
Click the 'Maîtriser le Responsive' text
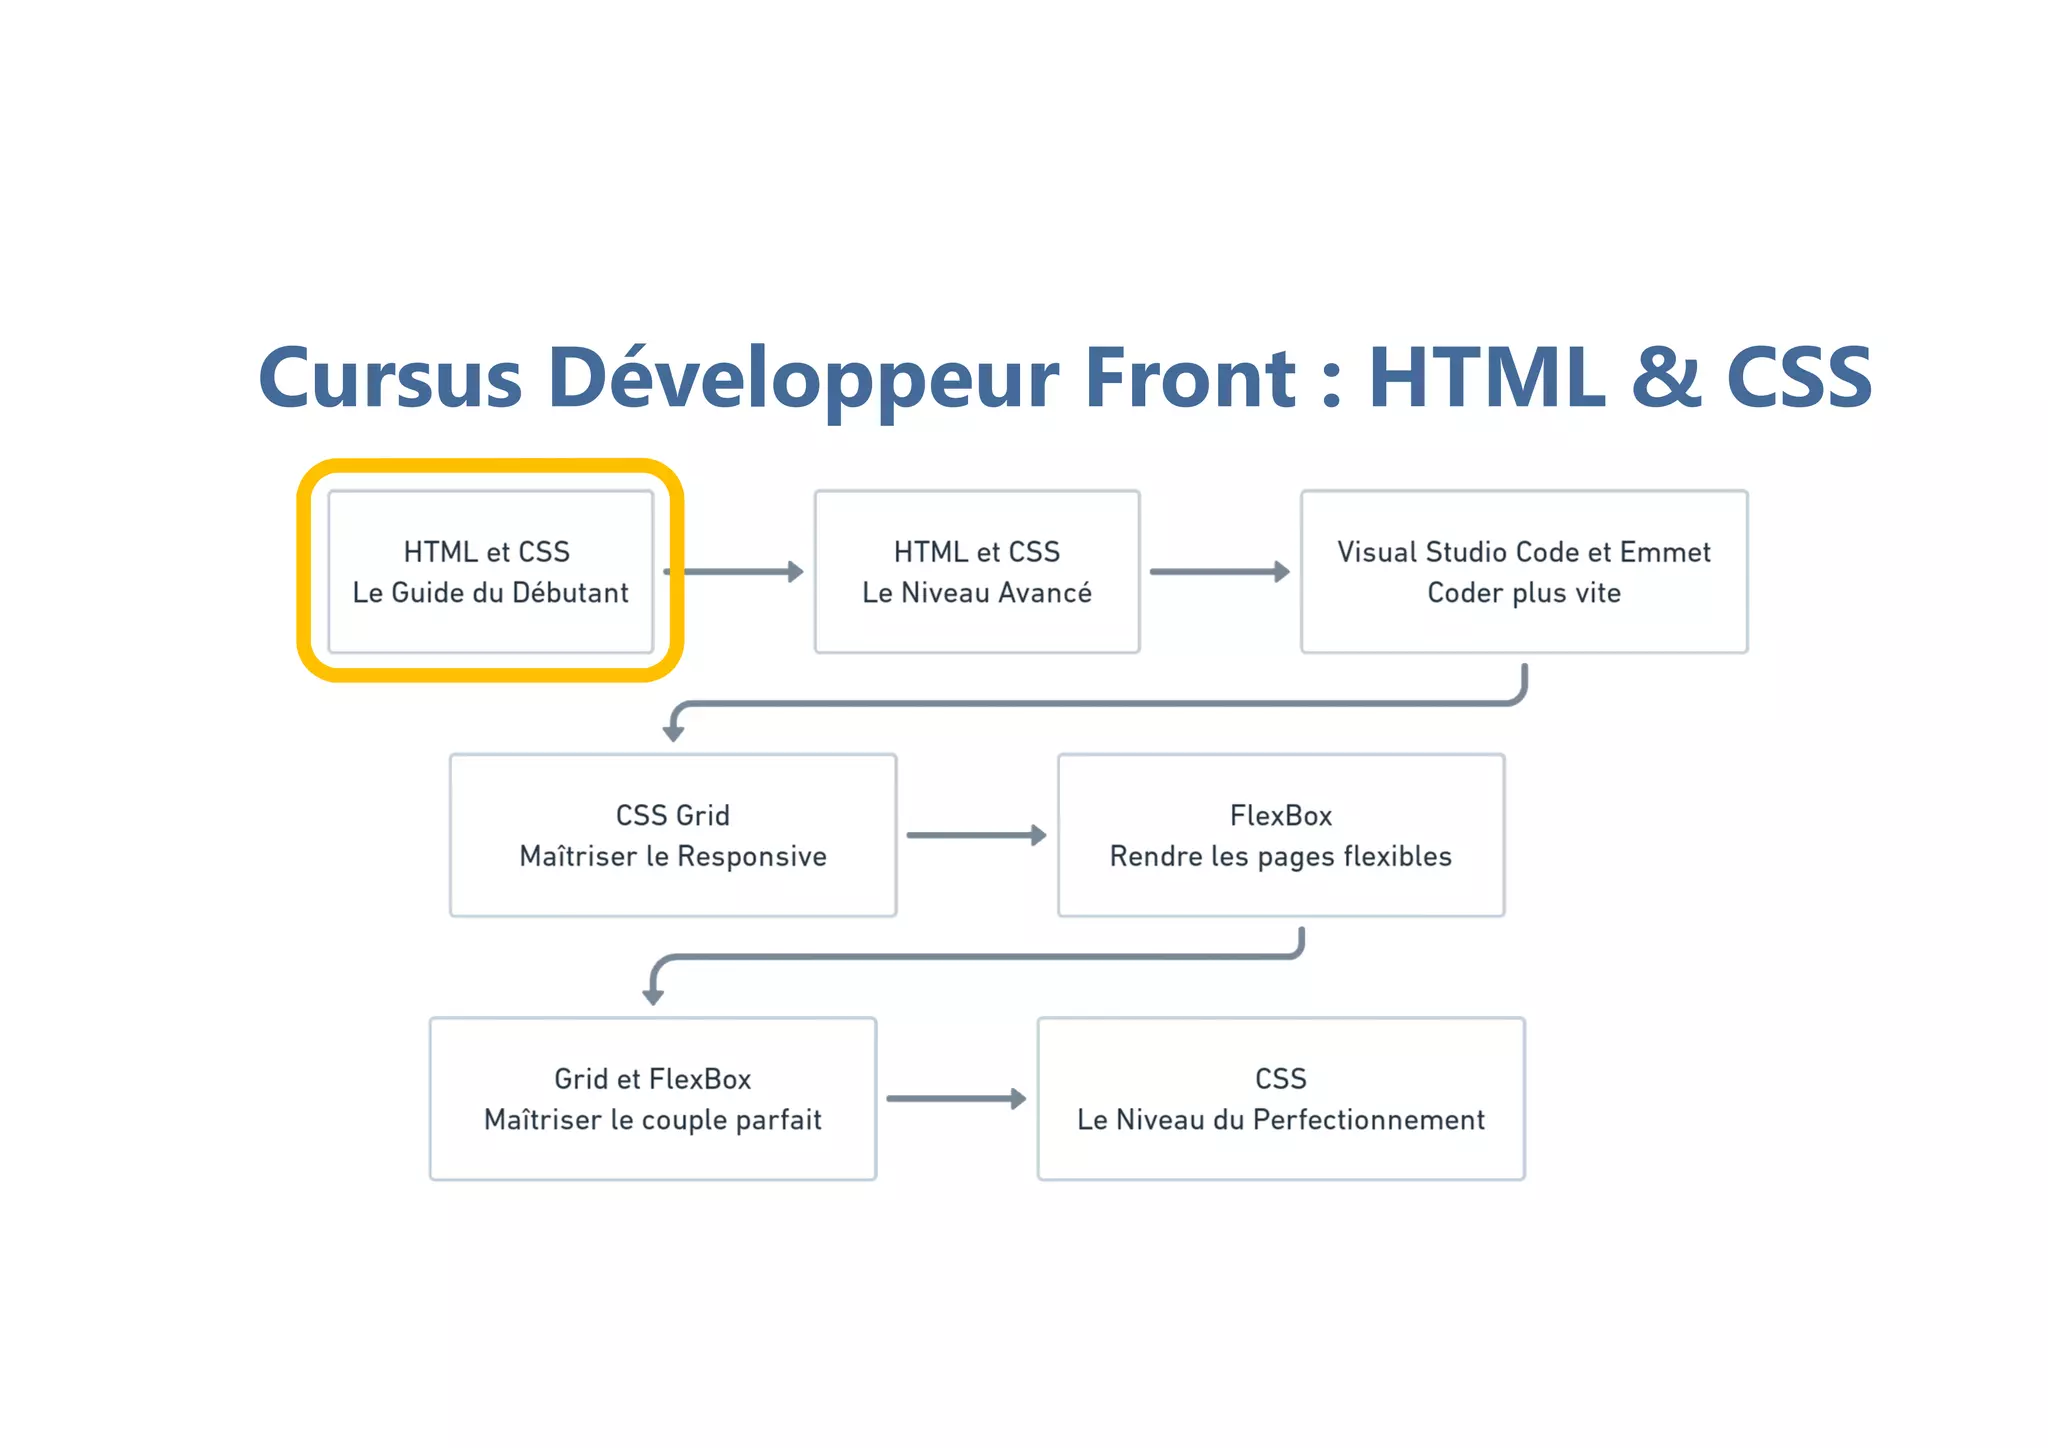coord(672,857)
